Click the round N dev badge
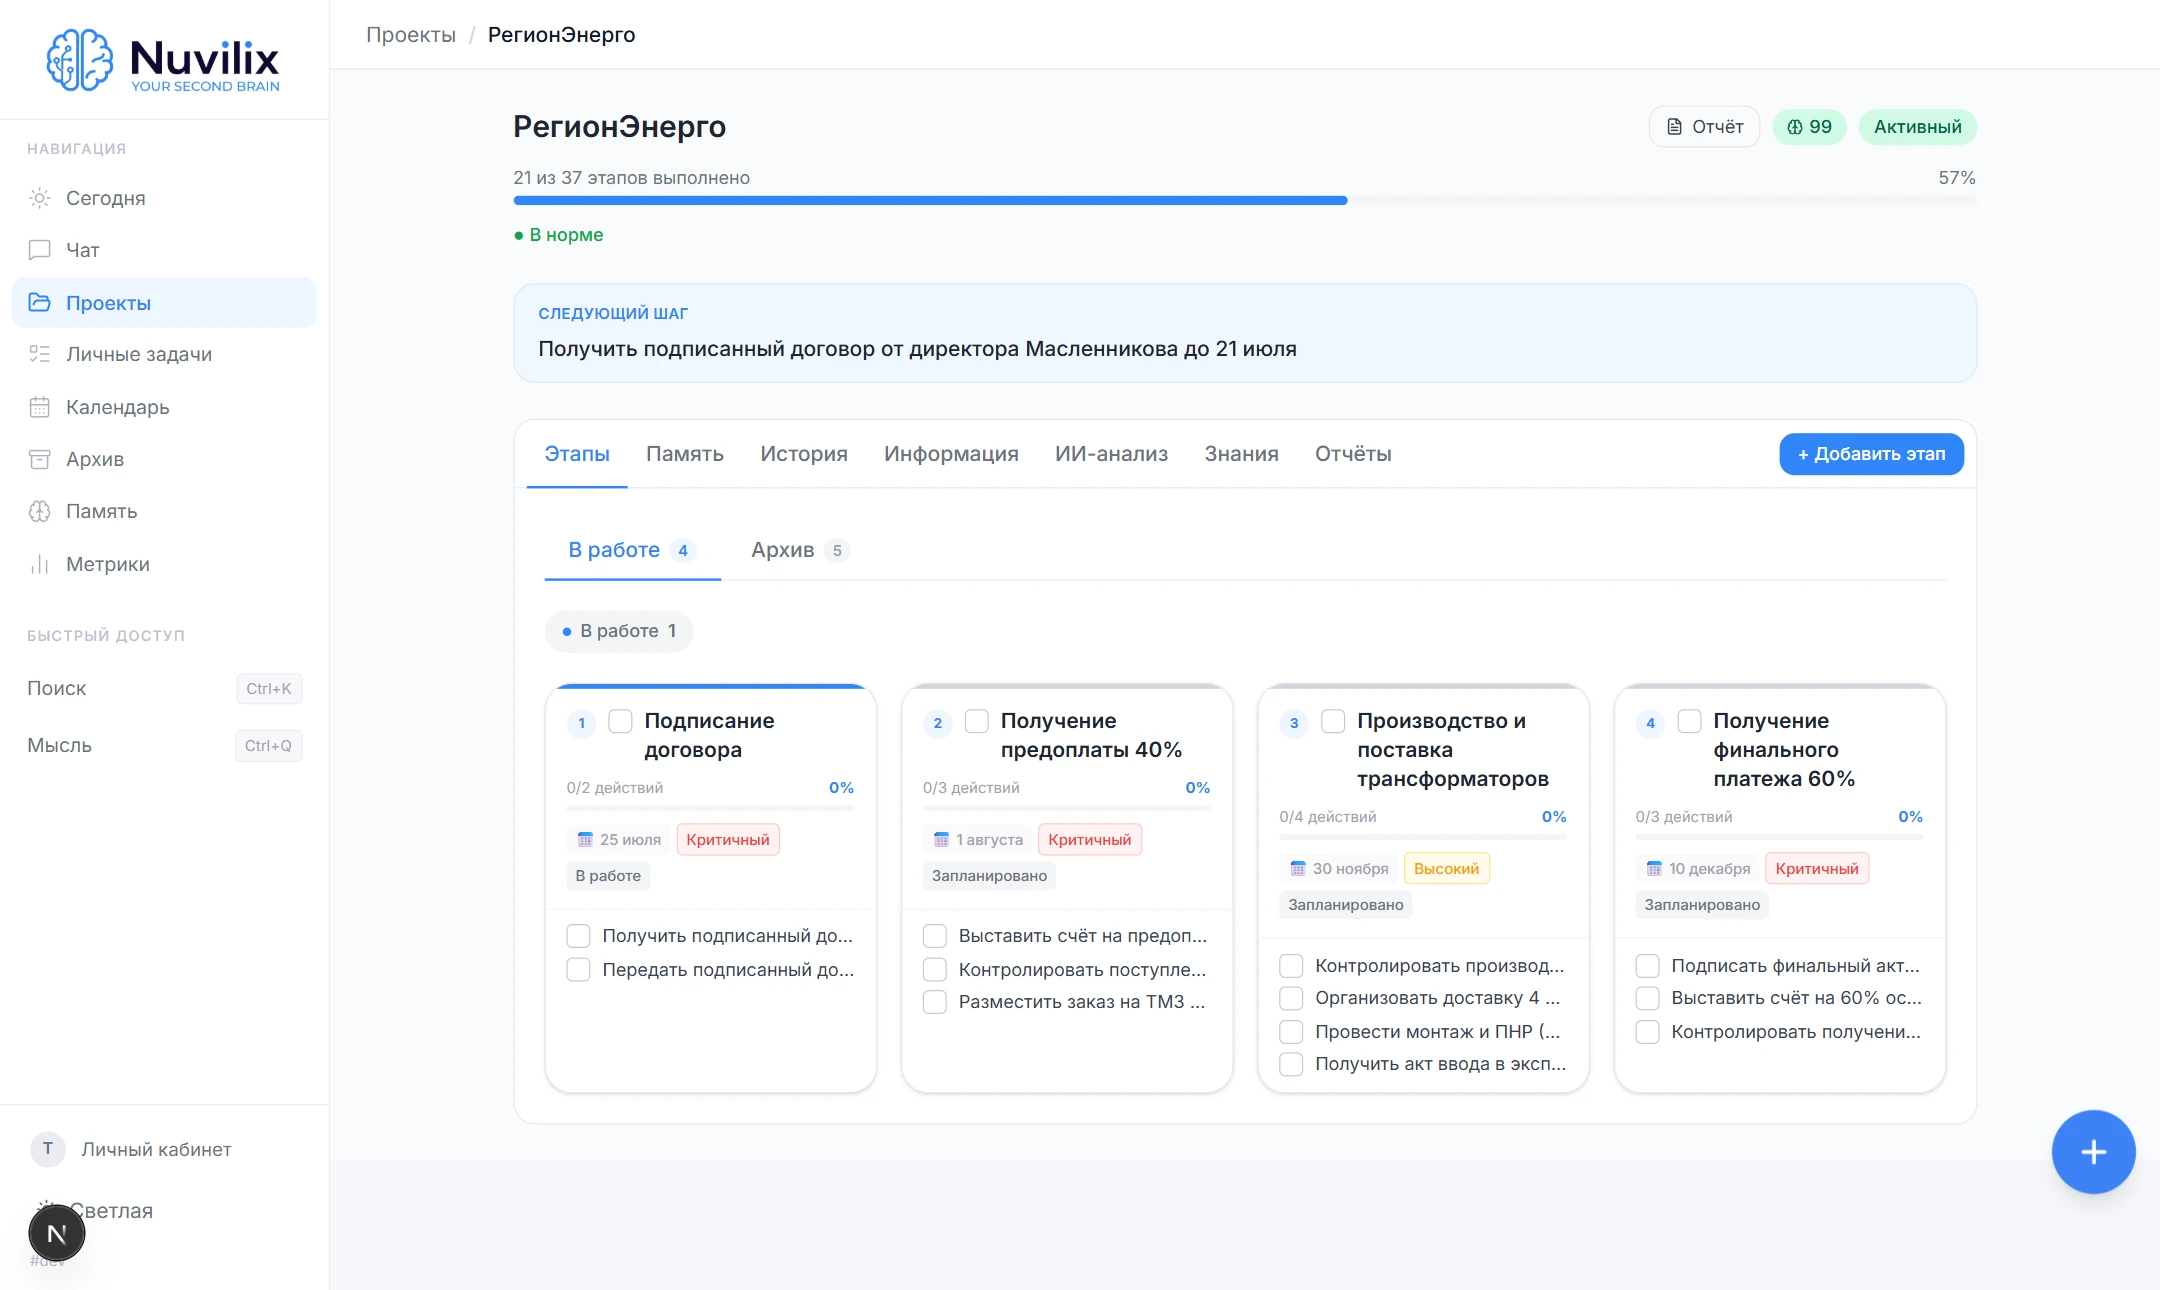Image resolution: width=2160 pixels, height=1290 pixels. point(57,1234)
